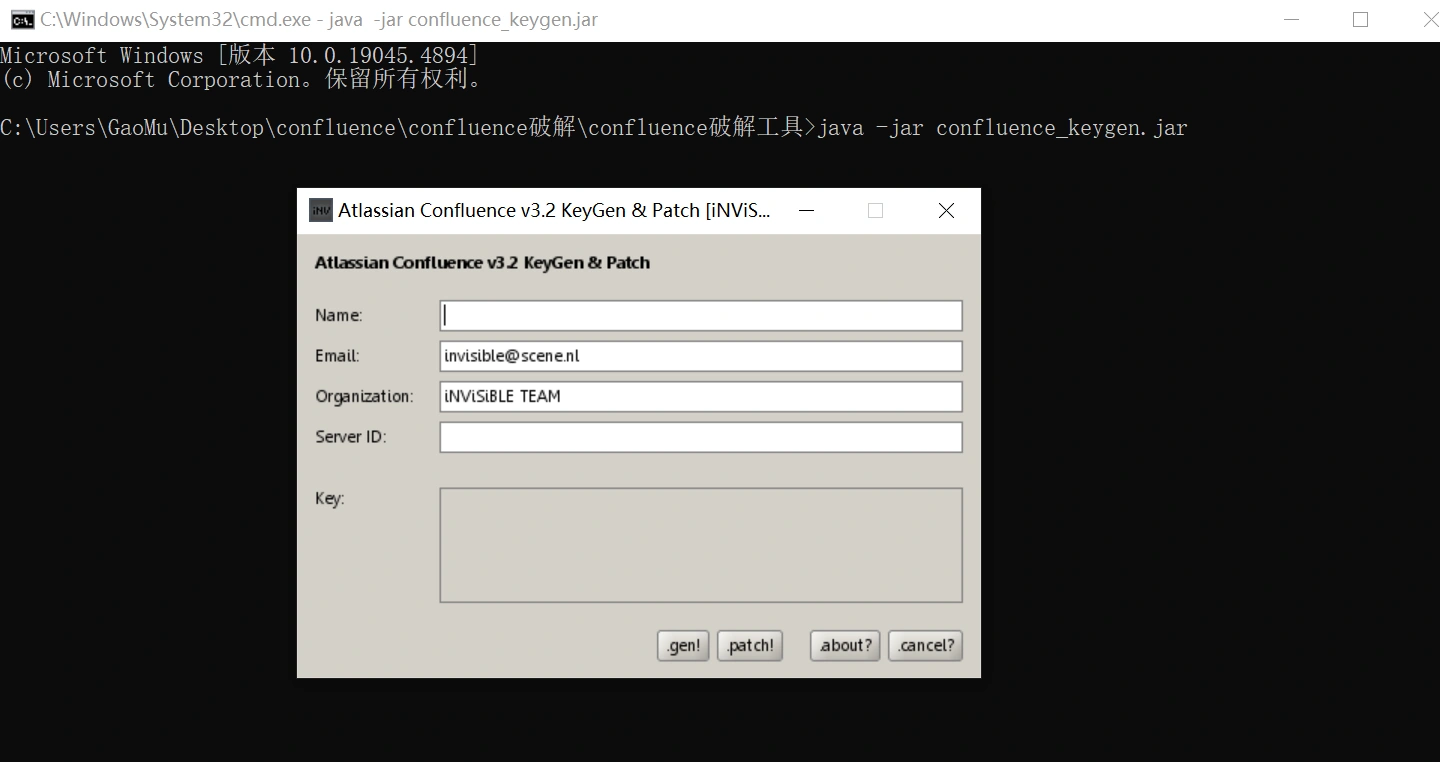Close the cmd.exe console window
Image resolution: width=1440 pixels, height=762 pixels.
tap(1428, 20)
